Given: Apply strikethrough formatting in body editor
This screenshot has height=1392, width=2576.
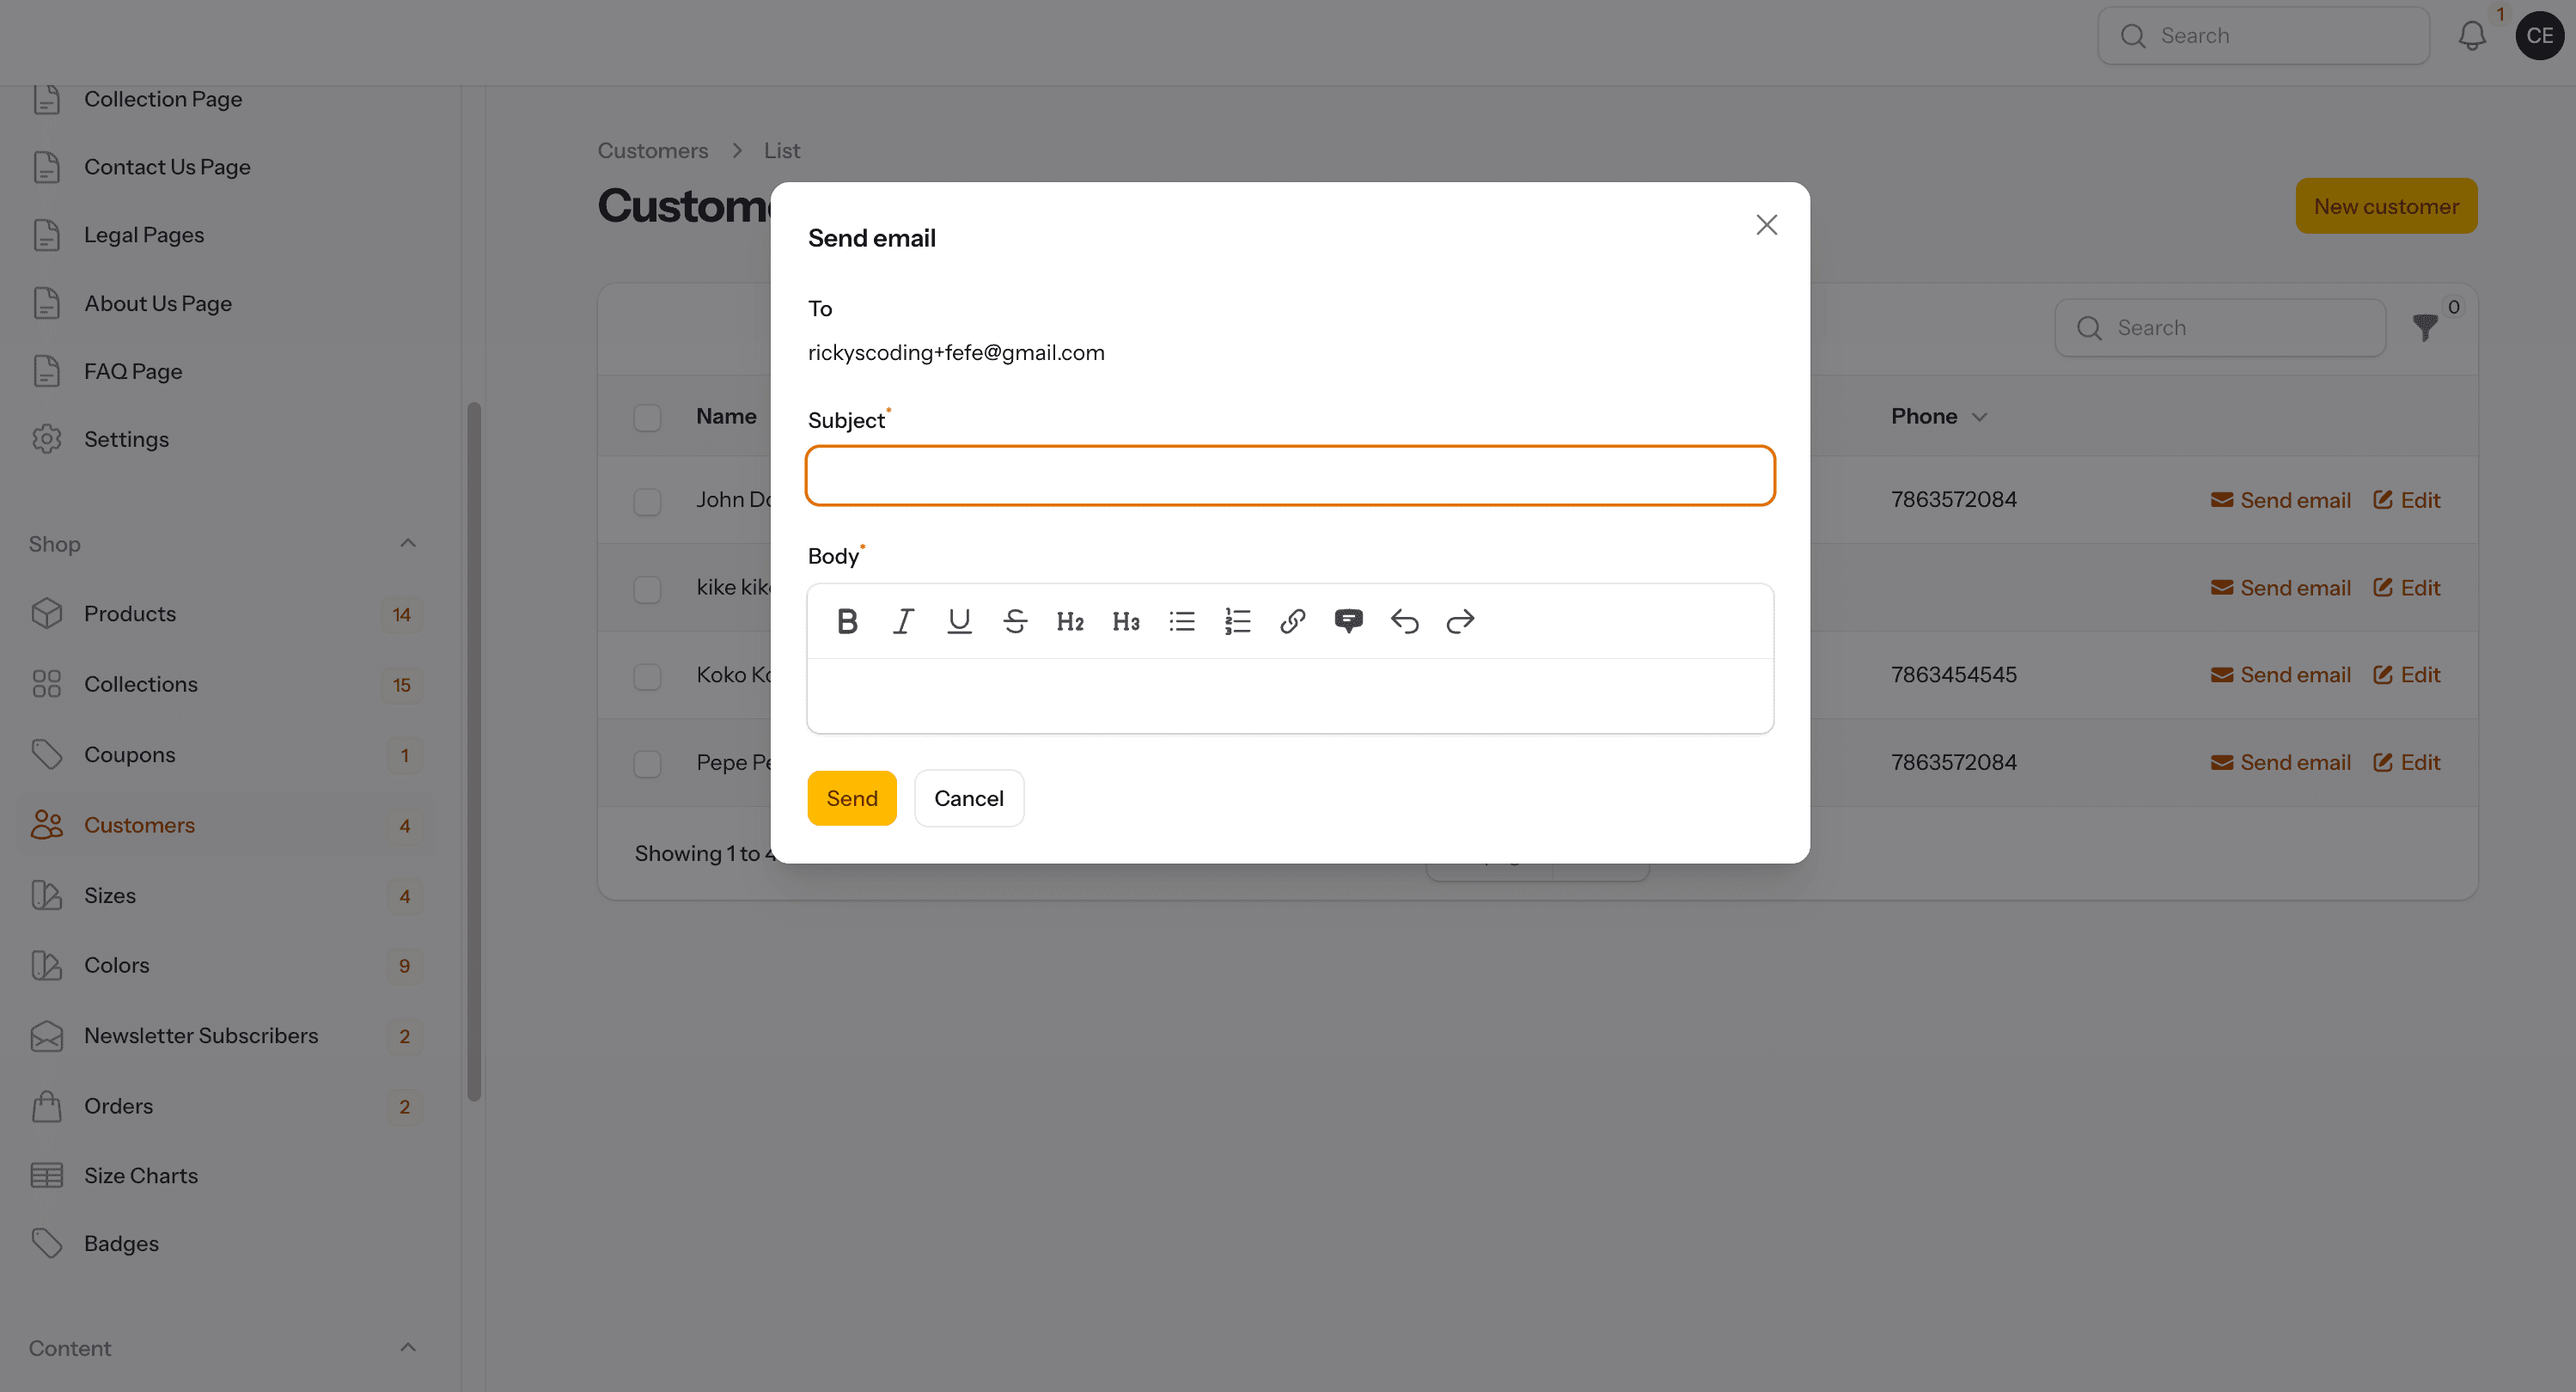Looking at the screenshot, I should 1015,621.
